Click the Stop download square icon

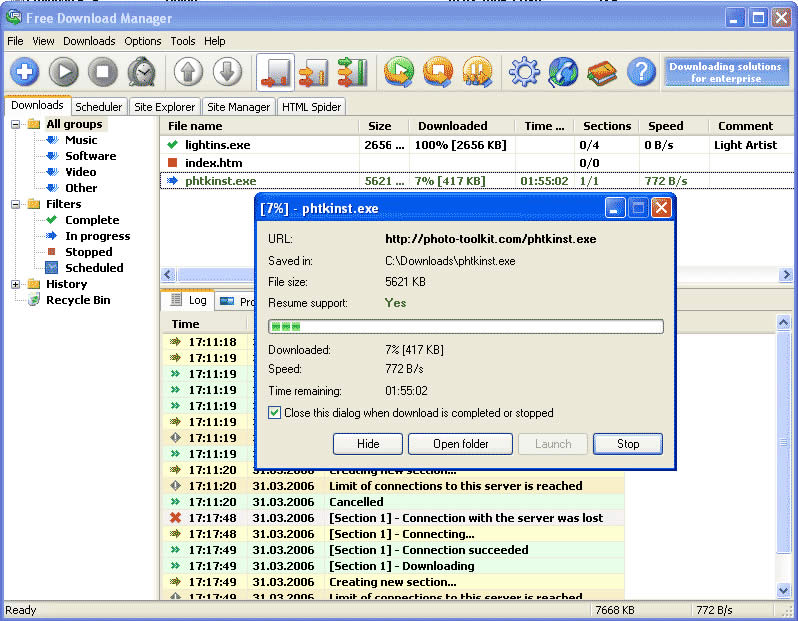coord(102,72)
